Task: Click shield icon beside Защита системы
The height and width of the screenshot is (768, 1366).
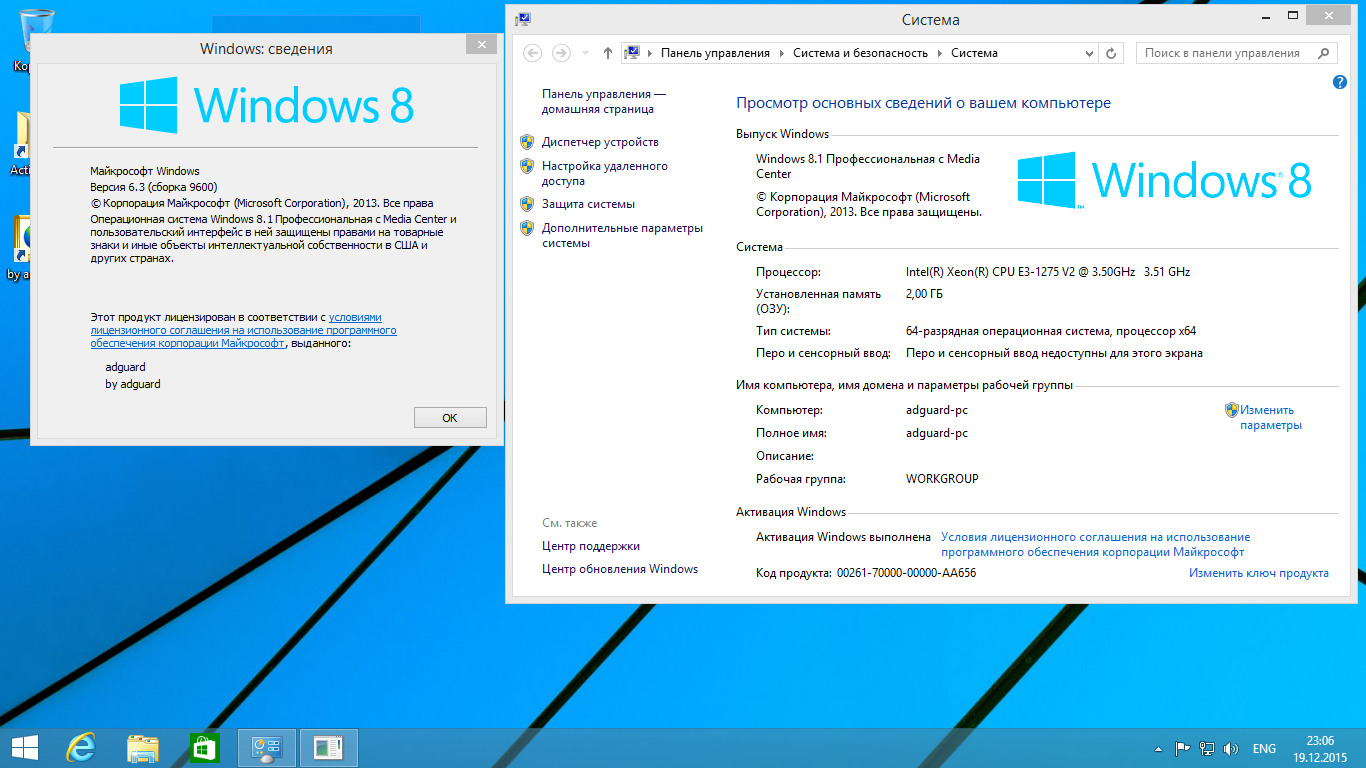Action: point(527,204)
